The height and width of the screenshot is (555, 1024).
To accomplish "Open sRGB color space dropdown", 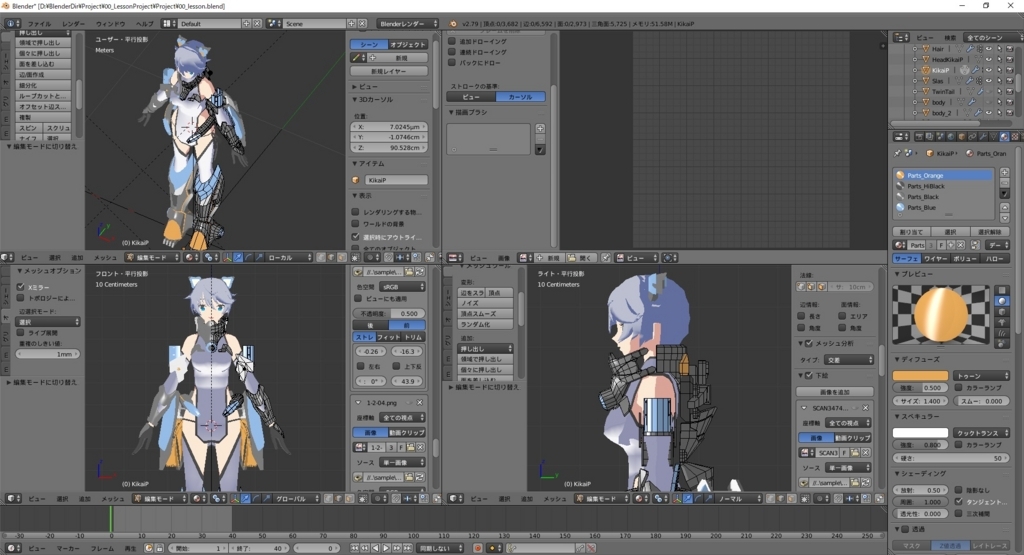I will [x=401, y=287].
